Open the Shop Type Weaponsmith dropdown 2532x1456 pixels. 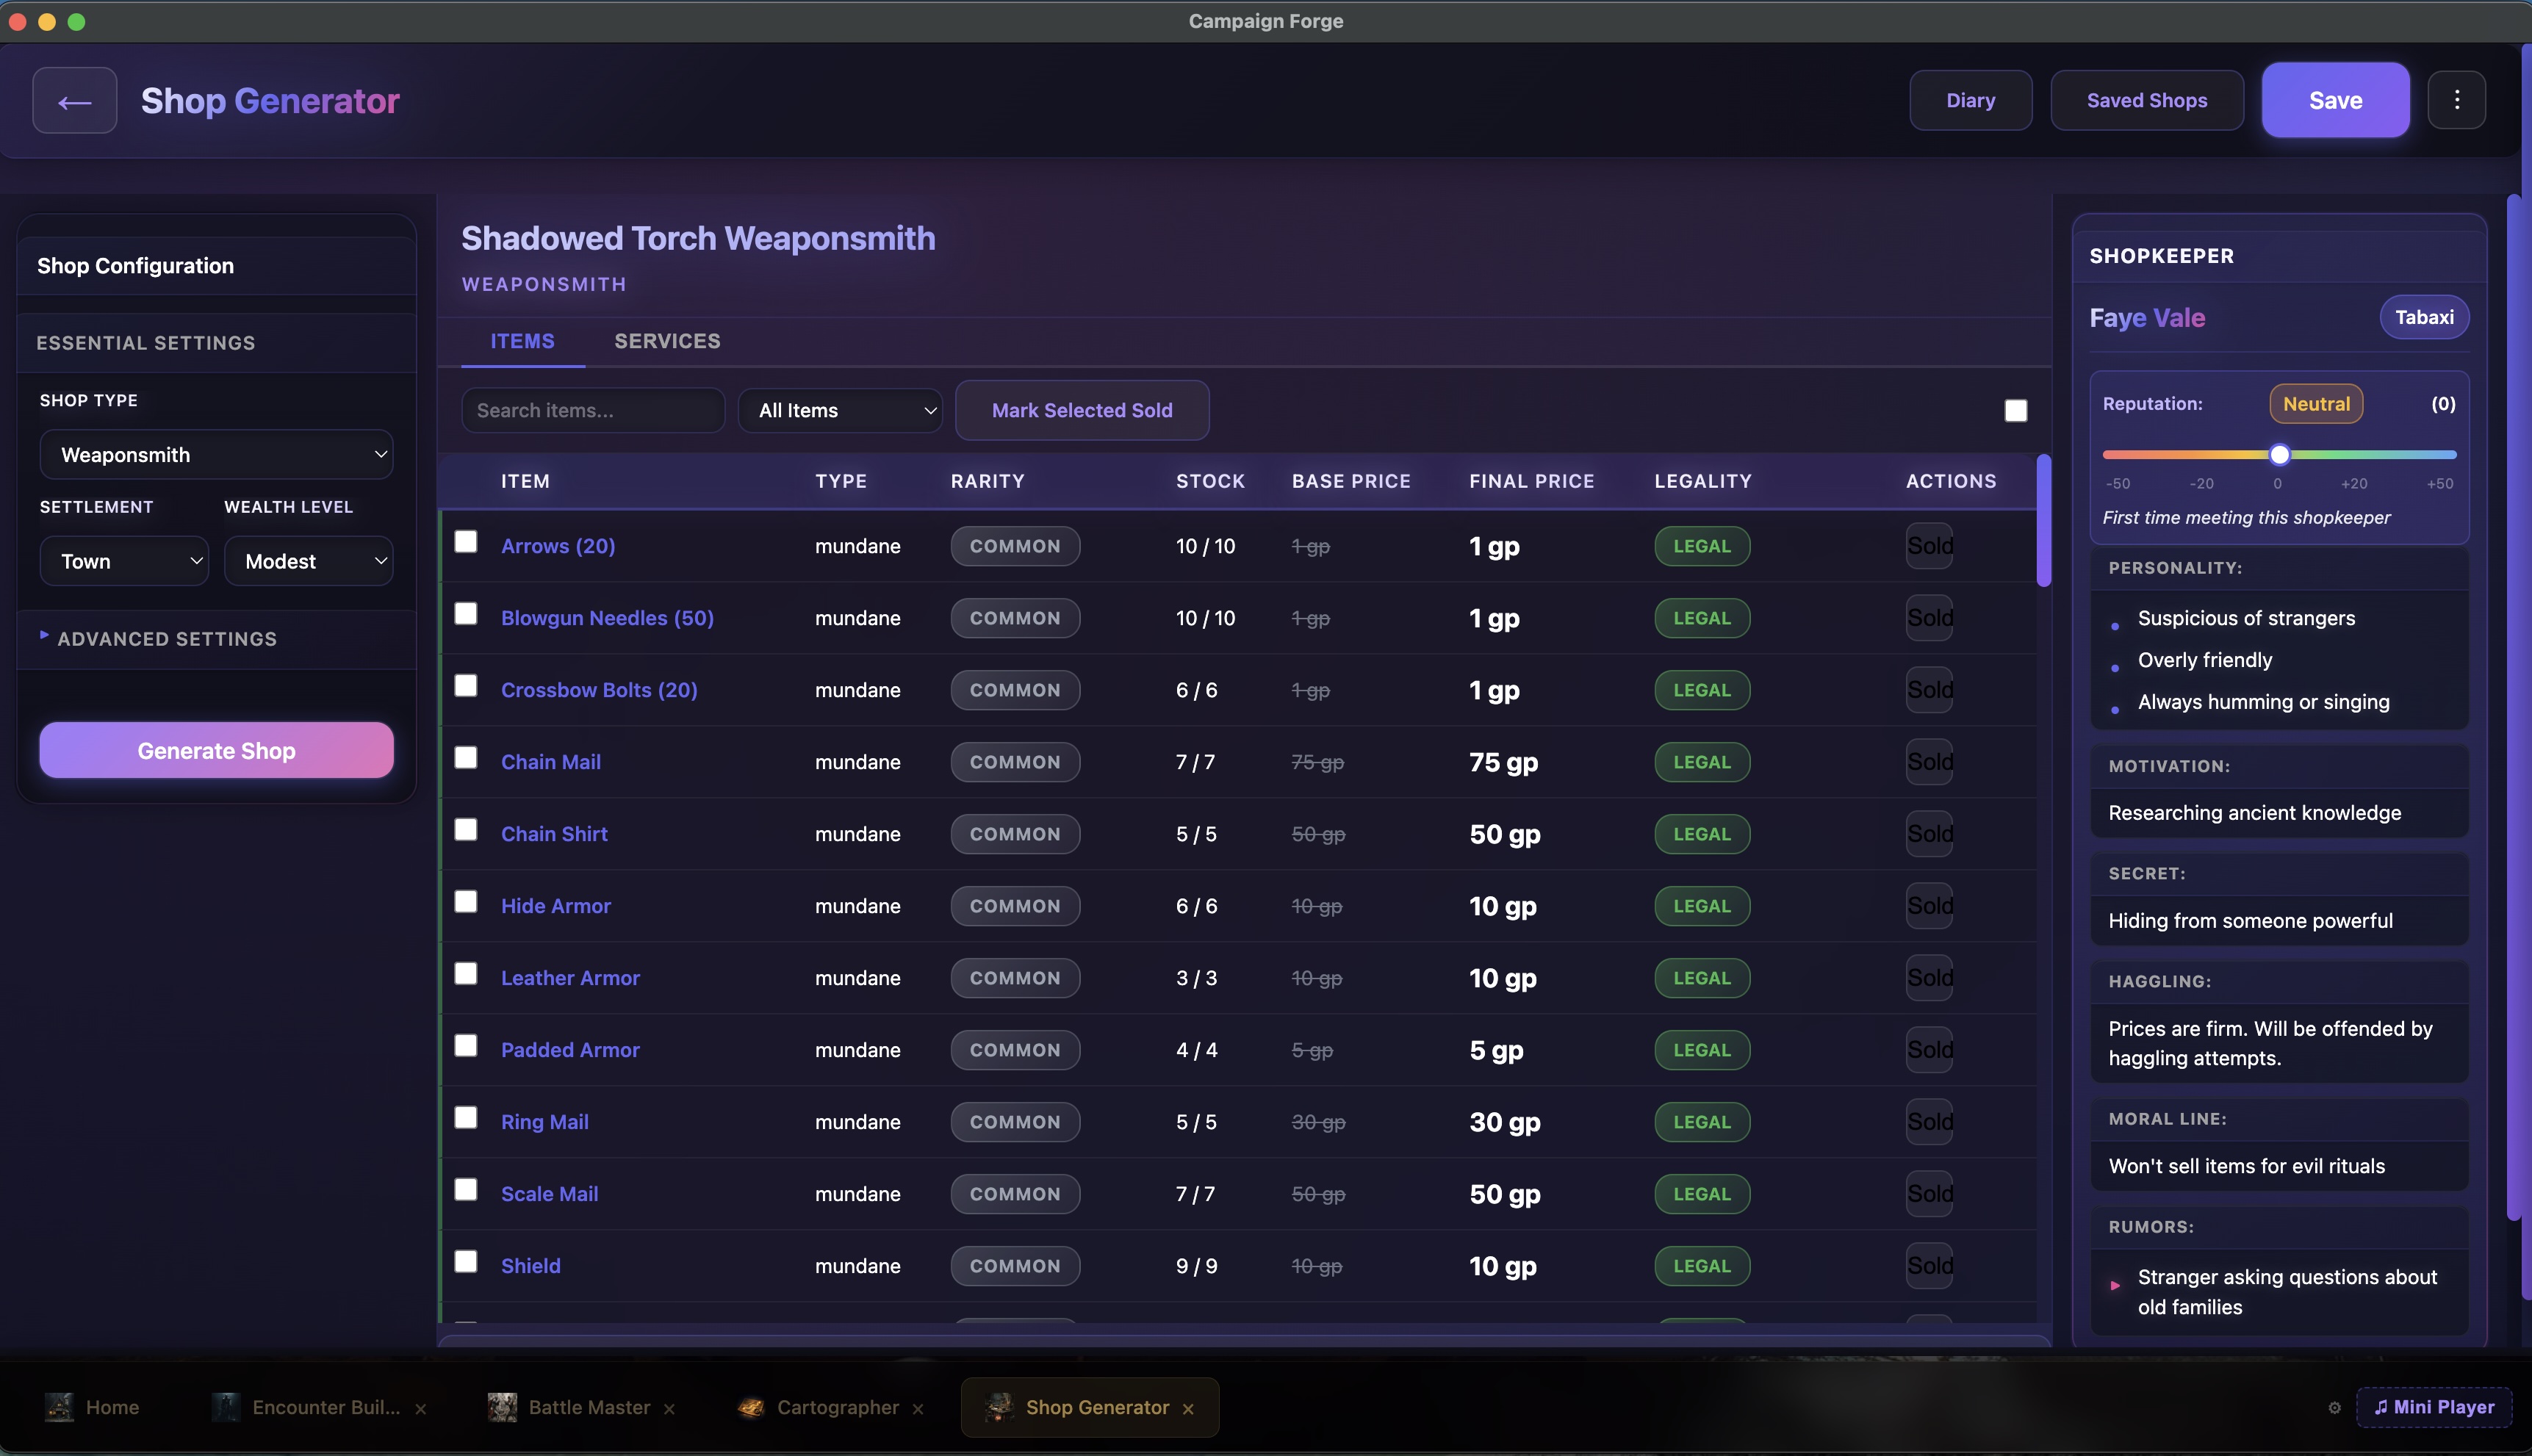tap(216, 455)
